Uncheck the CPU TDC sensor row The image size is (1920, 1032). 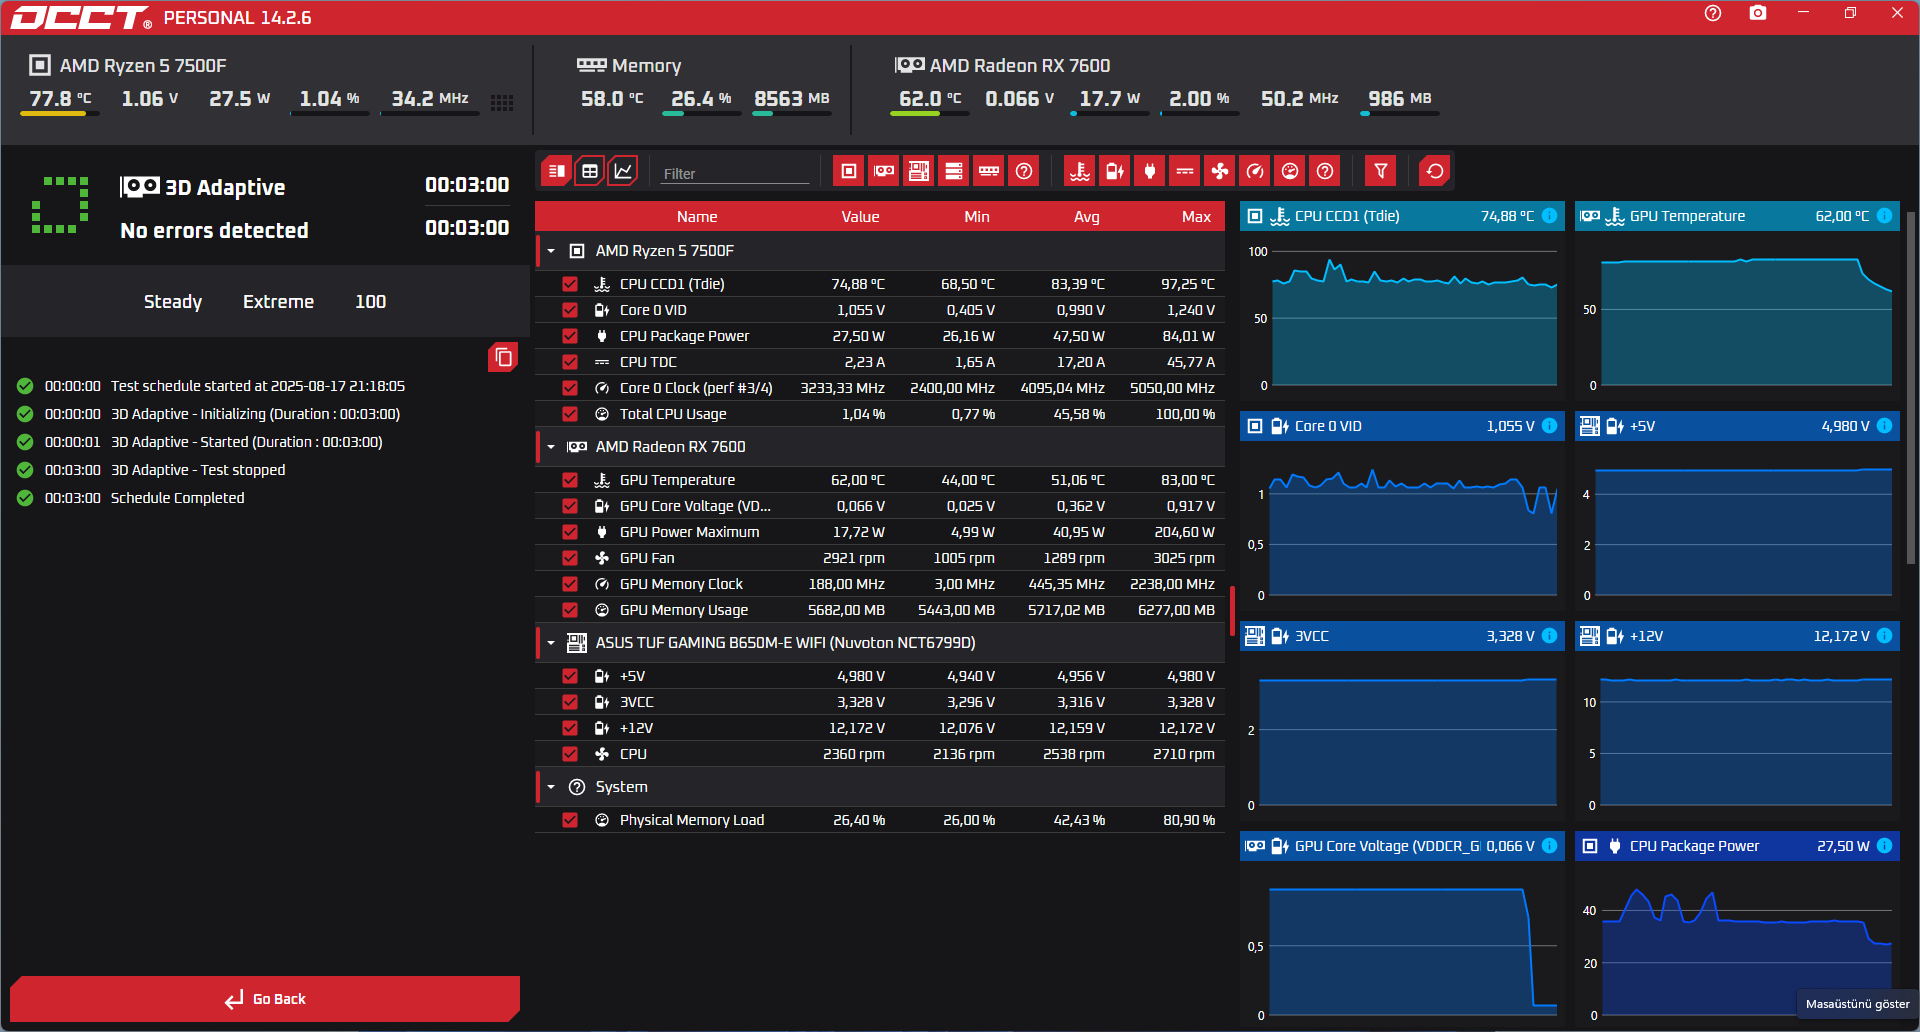coord(570,362)
